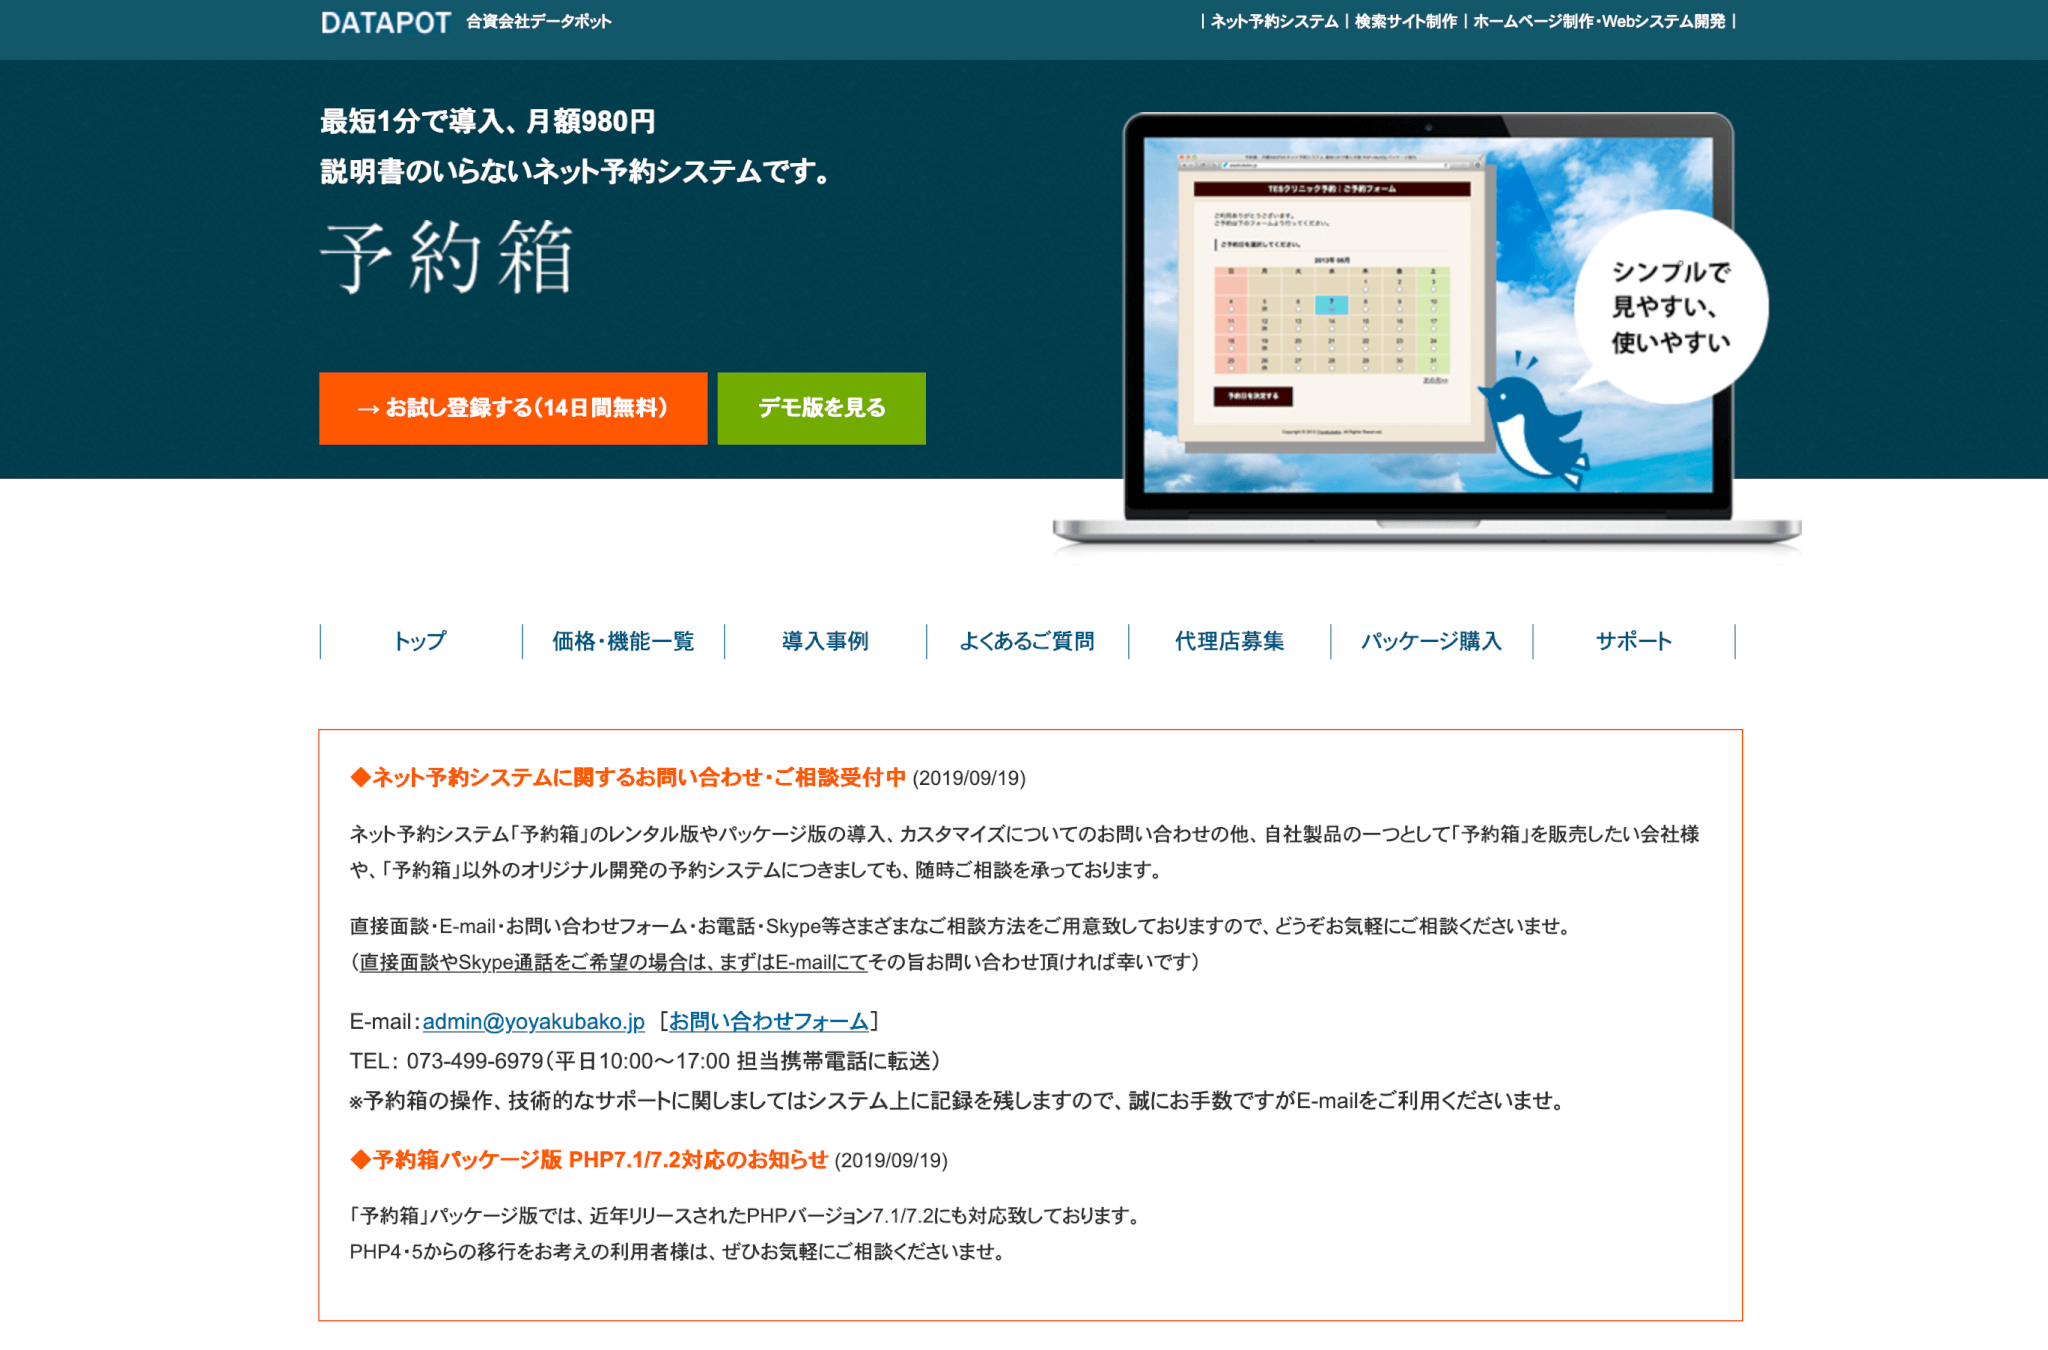This screenshot has height=1350, width=2048.
Task: Open よくあるご質問 page
Action: (x=1027, y=641)
